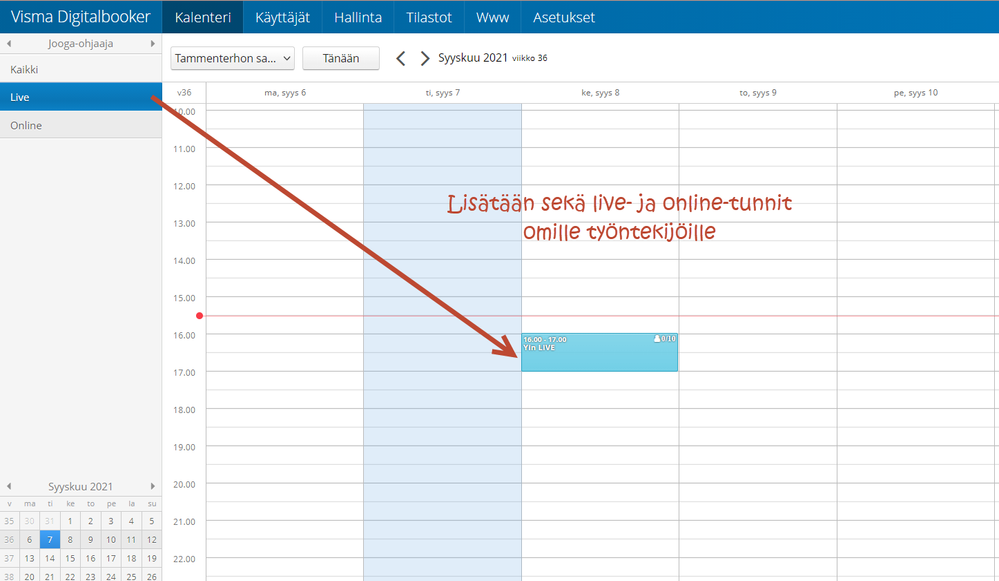999x581 pixels.
Task: Select Live employee in sidebar
Action: (81, 97)
